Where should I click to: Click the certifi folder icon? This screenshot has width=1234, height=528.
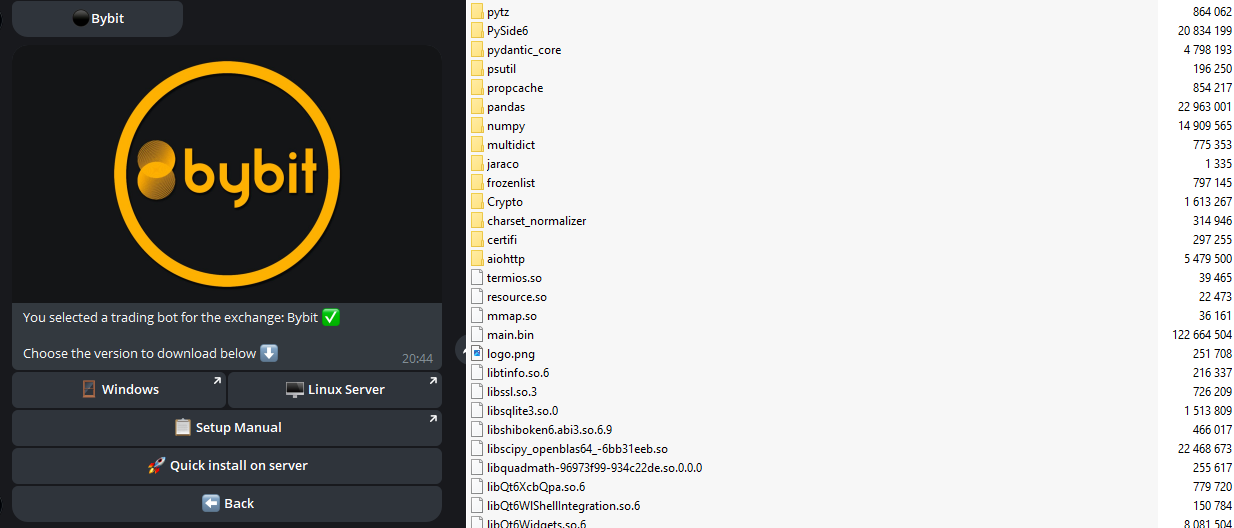pos(477,240)
